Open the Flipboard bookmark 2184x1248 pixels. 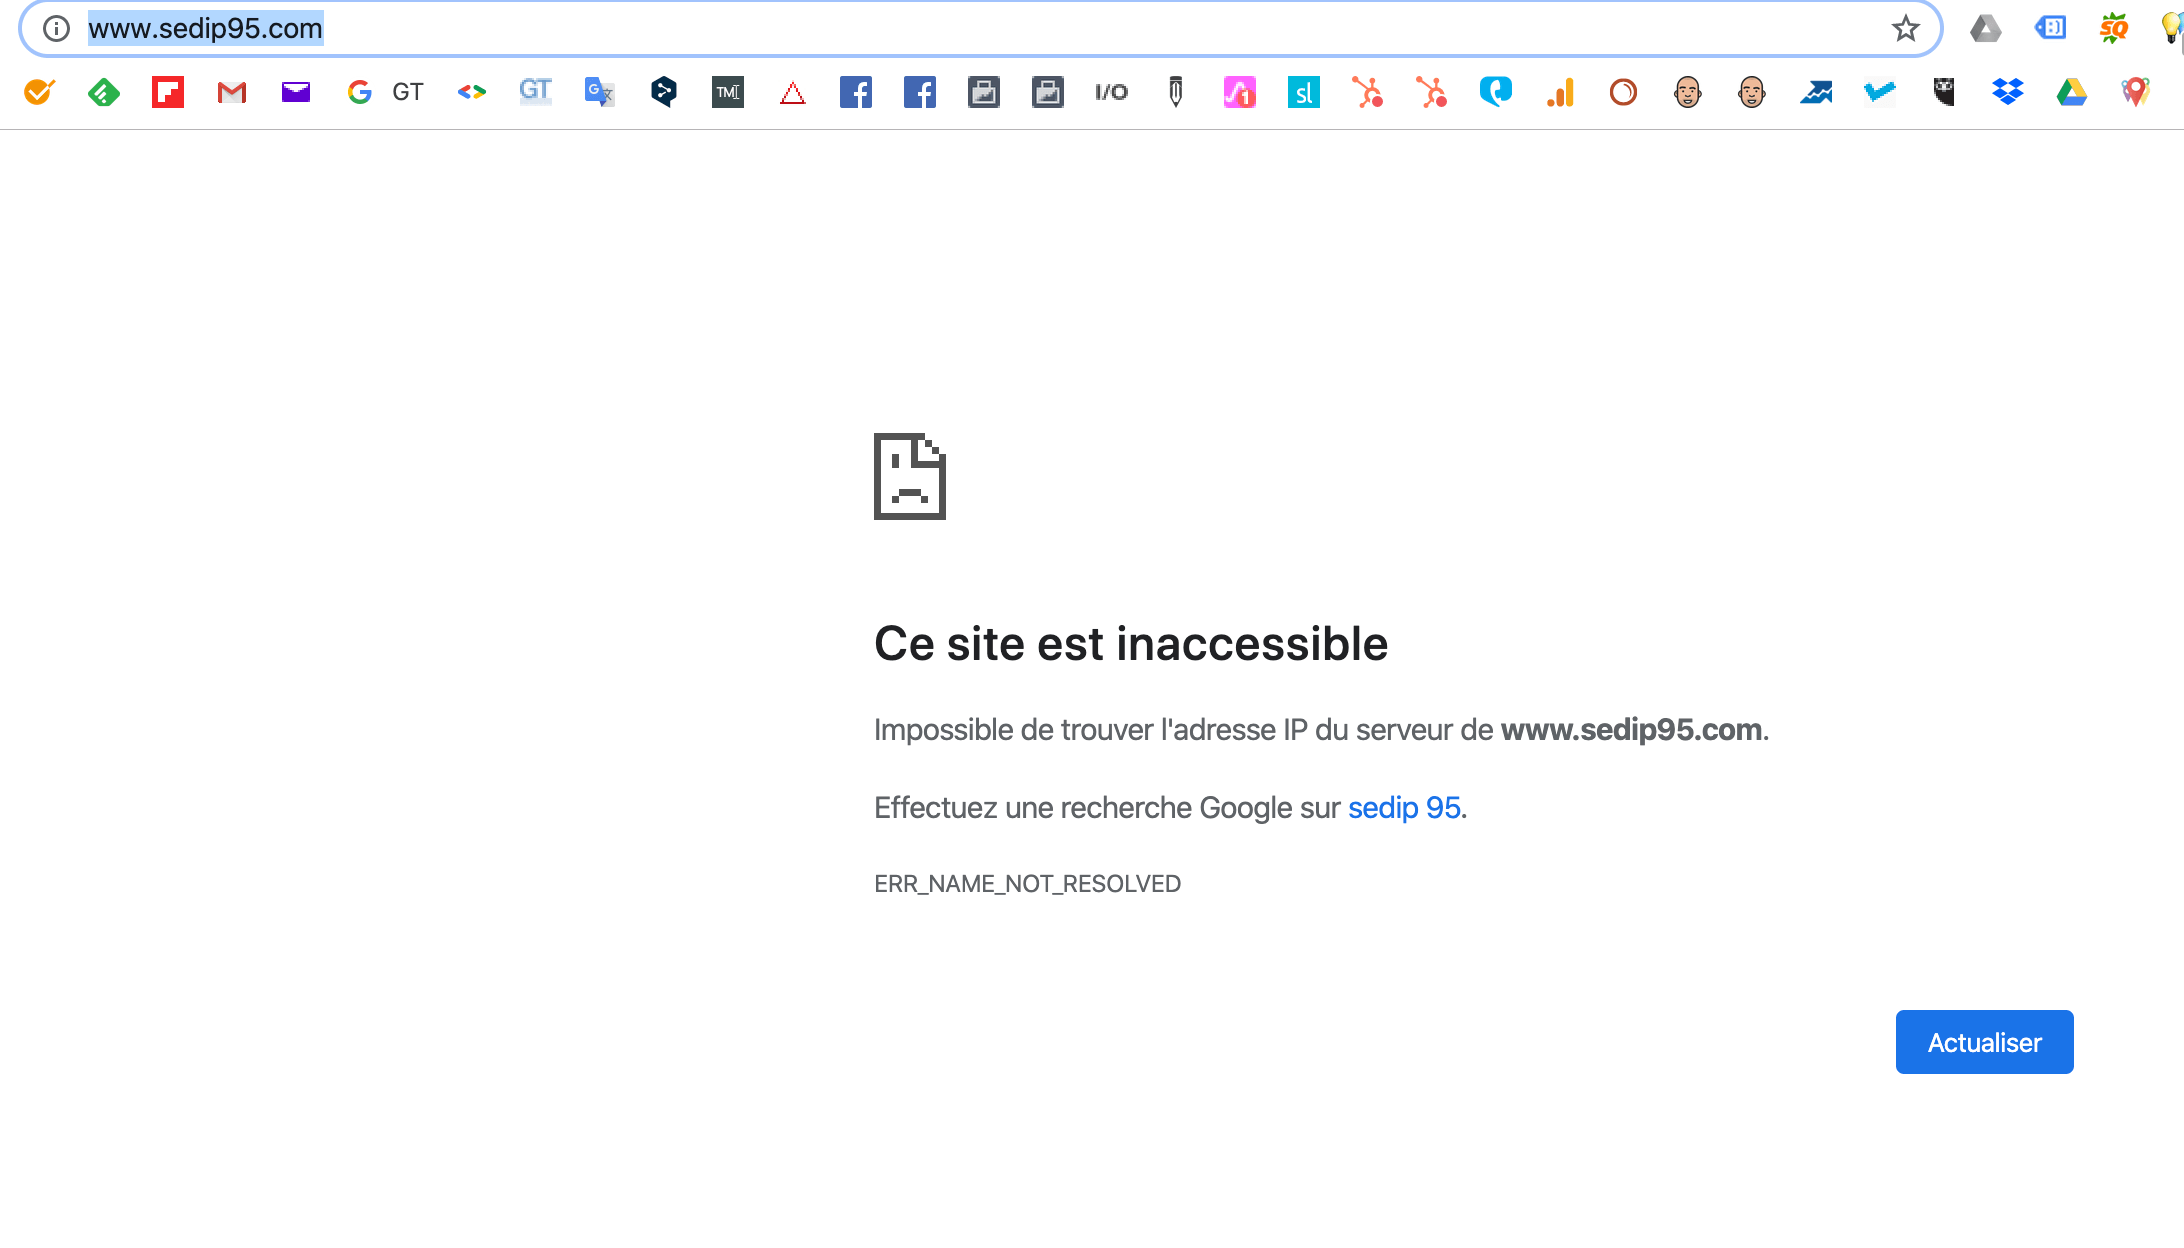click(x=168, y=93)
